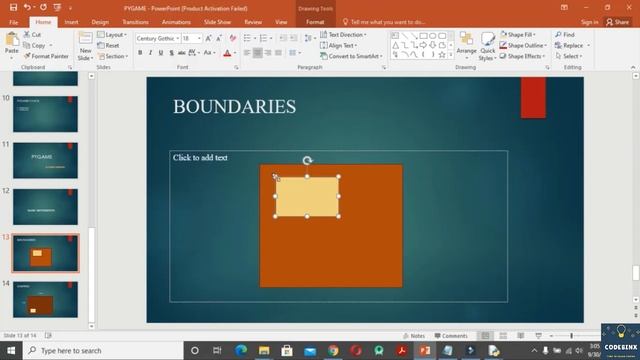Open Shape Effects options
640x360 pixels.
[x=523, y=56]
